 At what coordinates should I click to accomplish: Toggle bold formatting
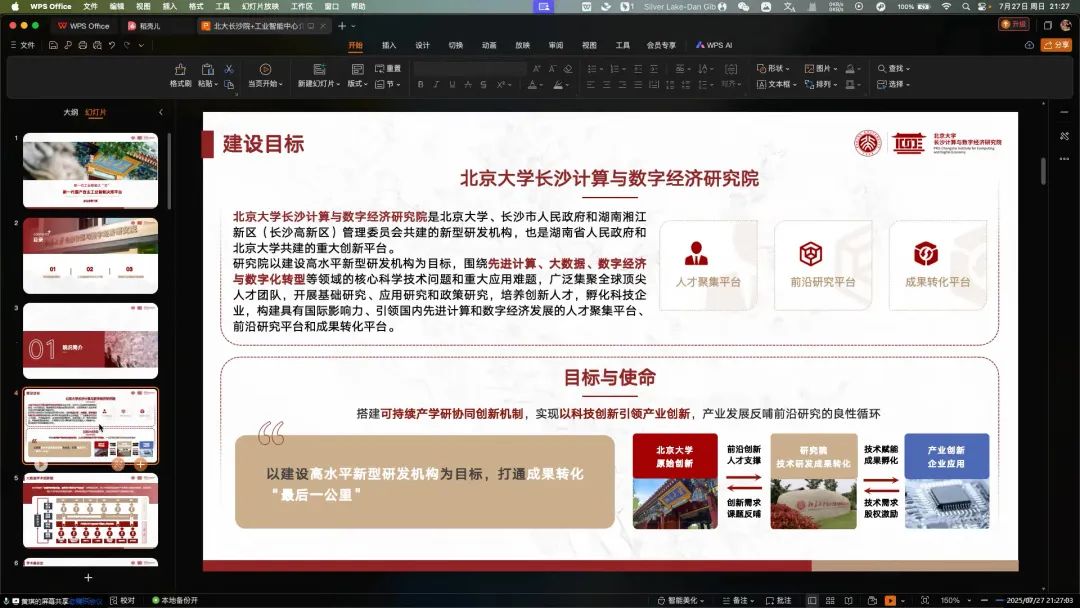tap(421, 85)
